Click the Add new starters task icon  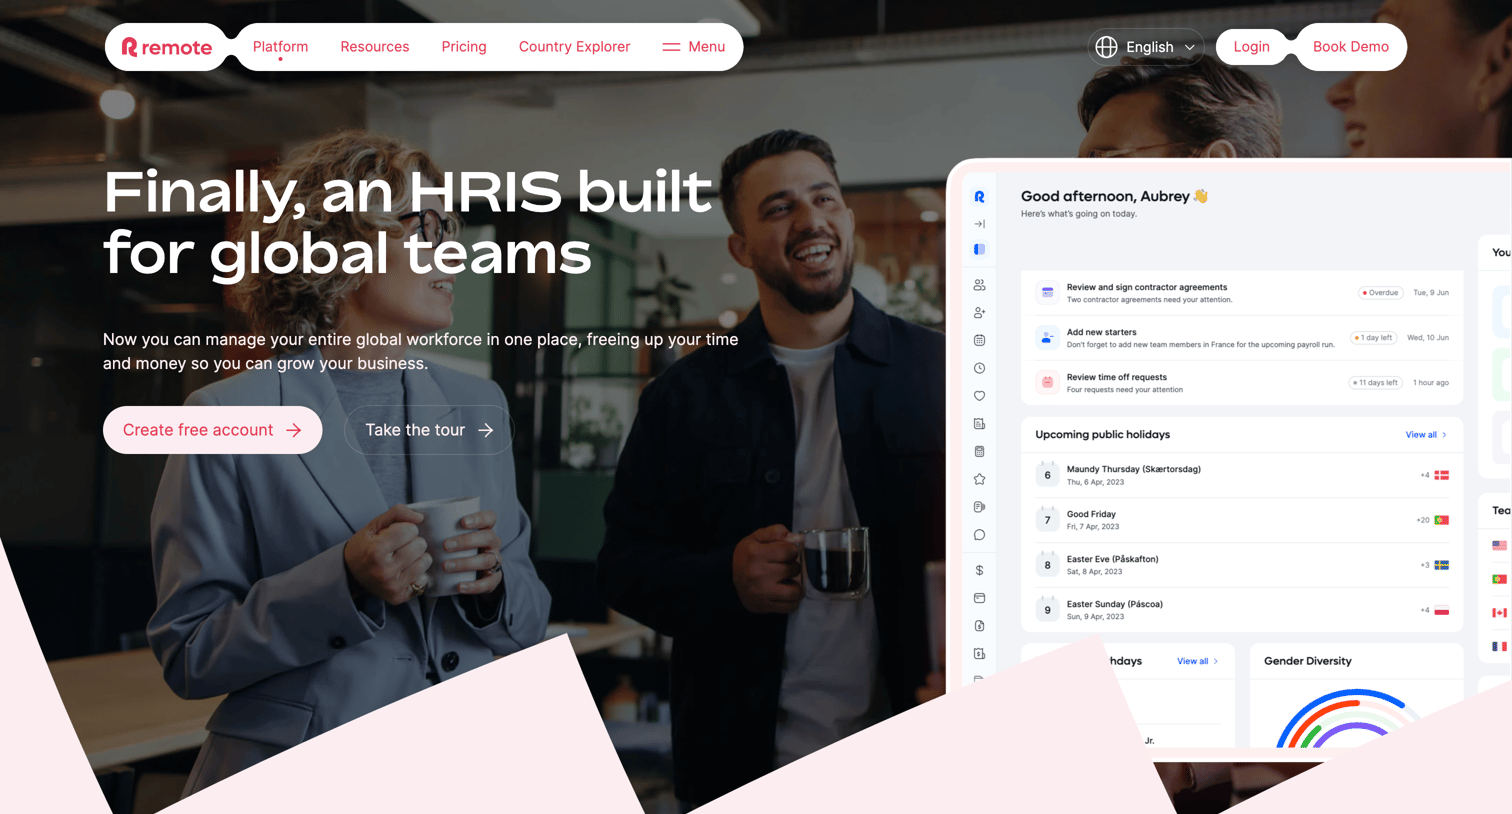pos(1047,338)
